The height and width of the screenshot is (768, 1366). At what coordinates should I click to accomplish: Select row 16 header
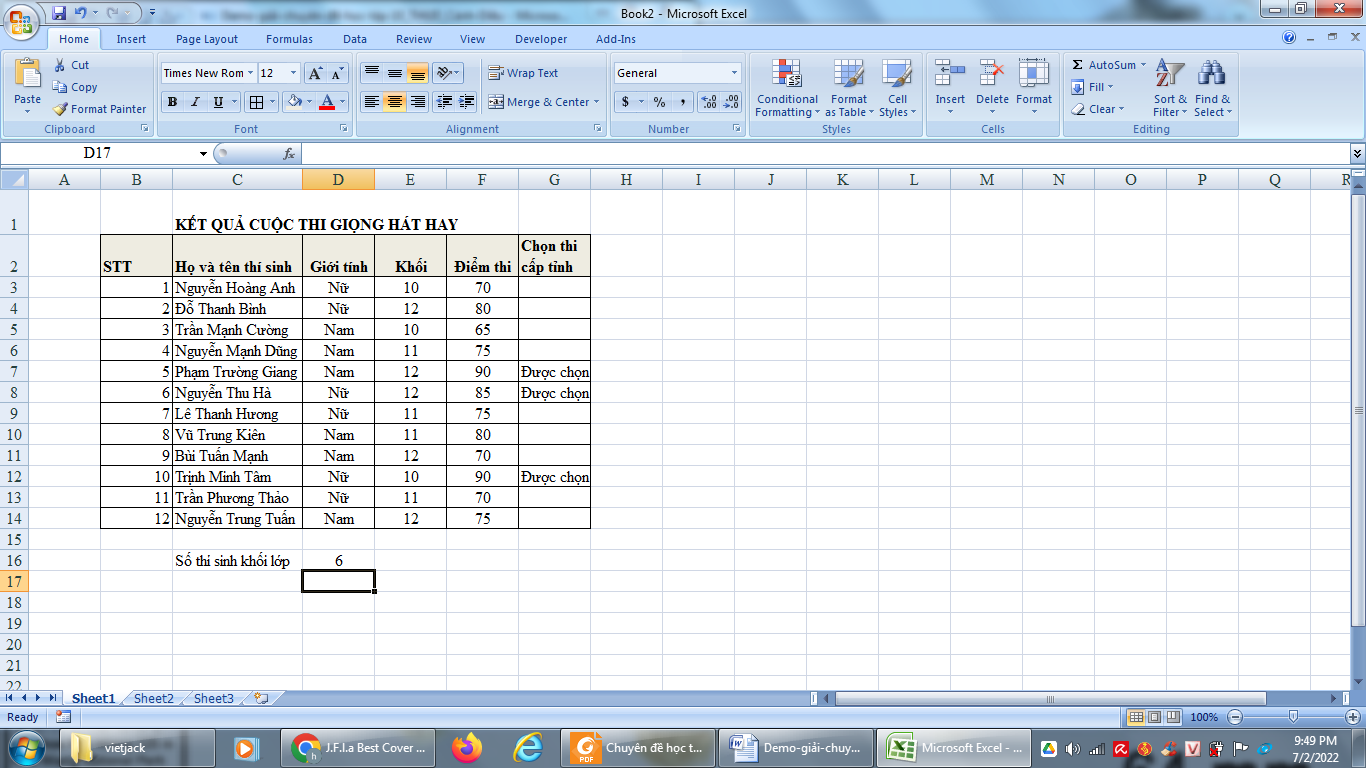click(x=14, y=561)
